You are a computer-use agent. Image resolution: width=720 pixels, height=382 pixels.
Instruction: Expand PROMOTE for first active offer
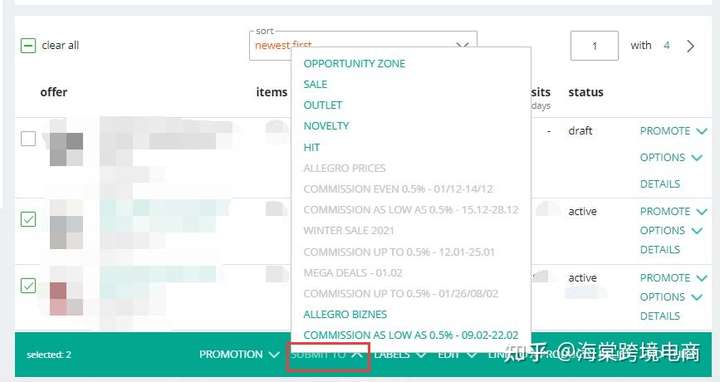click(x=673, y=212)
